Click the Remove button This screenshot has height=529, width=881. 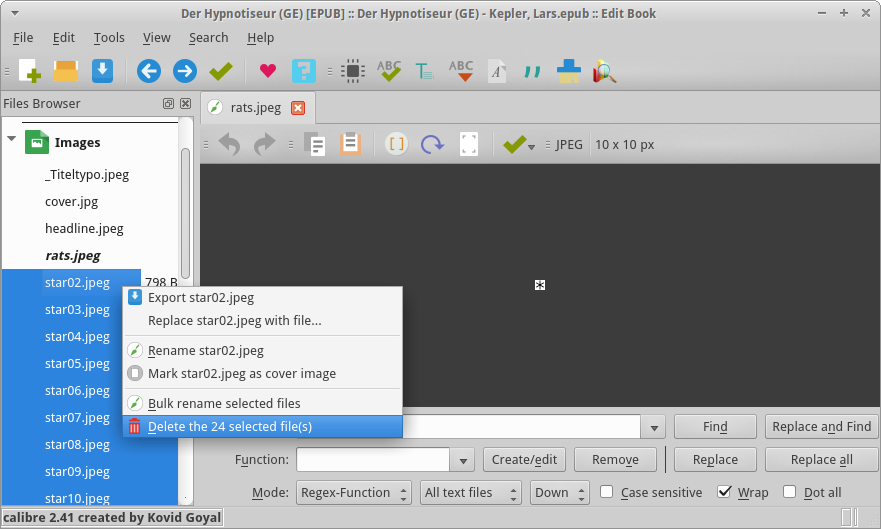[615, 460]
